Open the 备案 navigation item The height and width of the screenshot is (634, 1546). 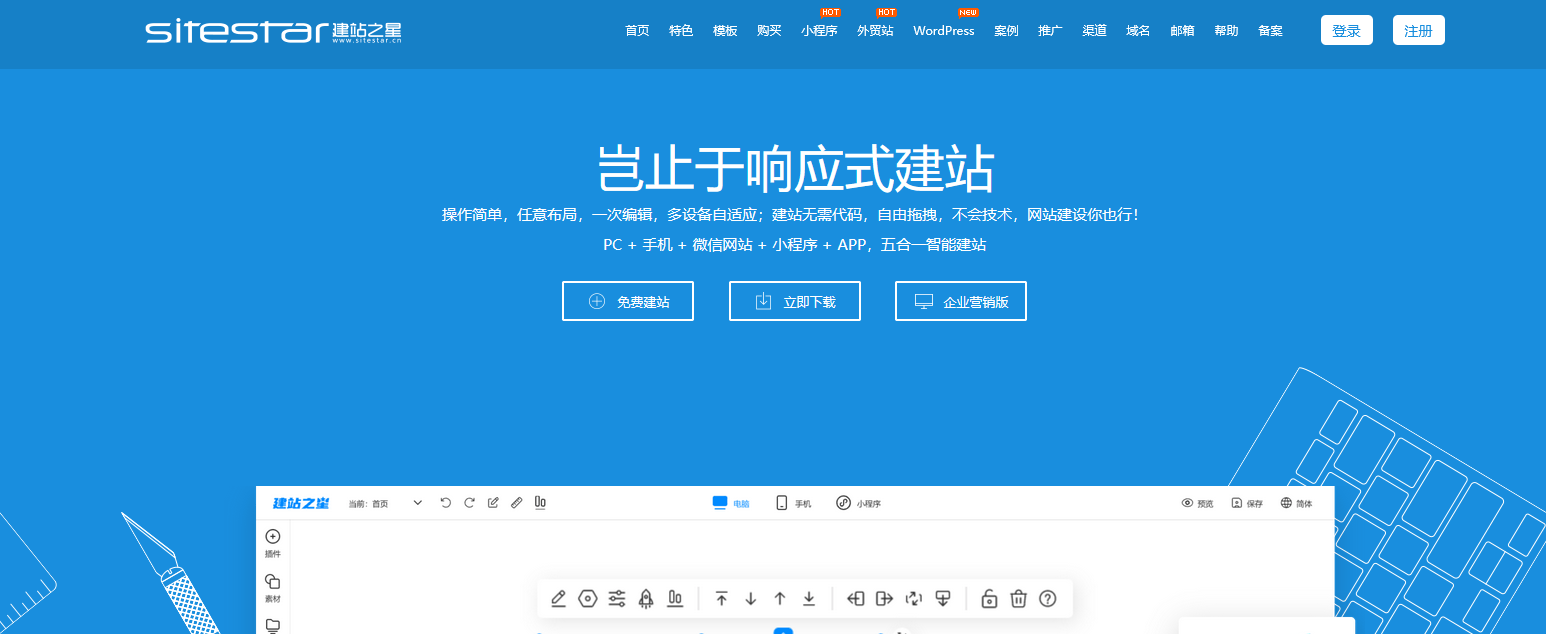click(x=1270, y=31)
